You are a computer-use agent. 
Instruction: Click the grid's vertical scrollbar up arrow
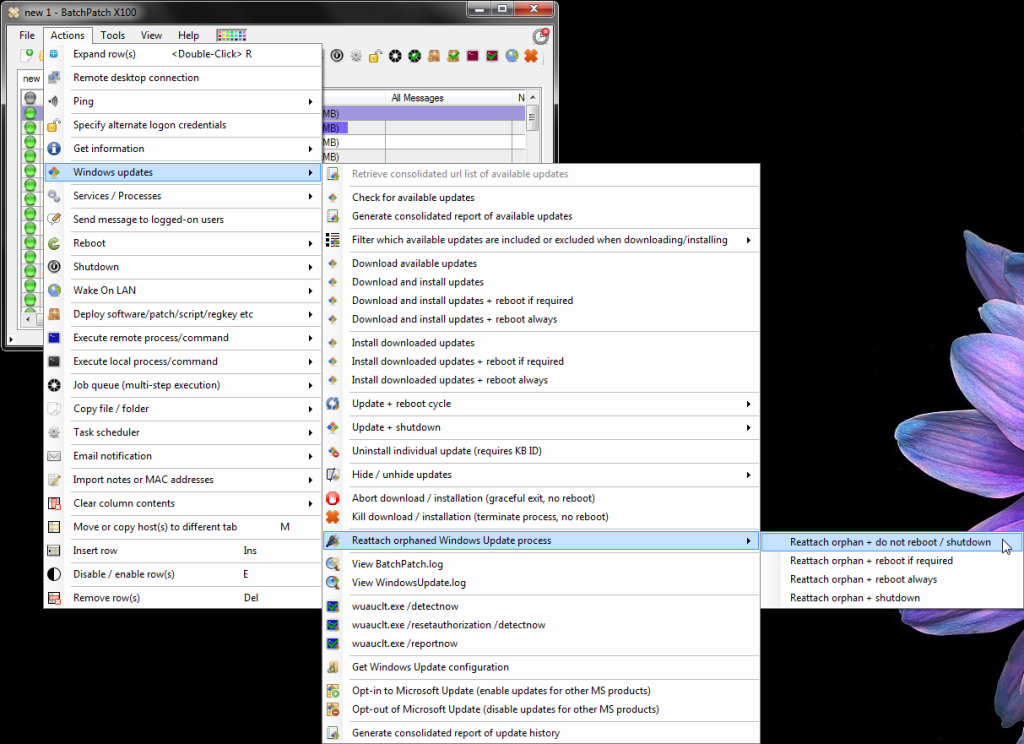[533, 97]
